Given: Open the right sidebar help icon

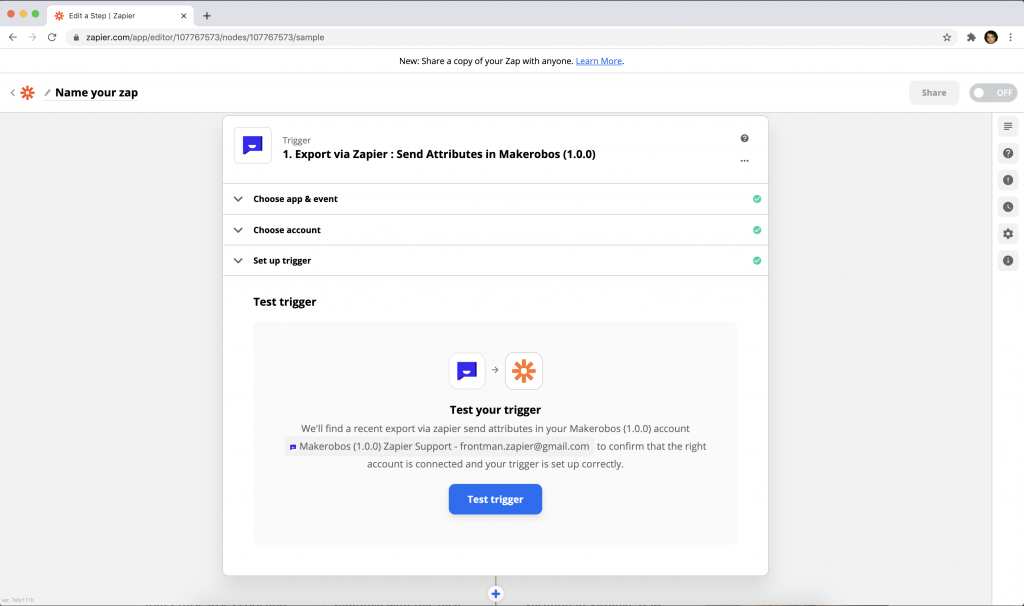Looking at the screenshot, I should click(1008, 153).
